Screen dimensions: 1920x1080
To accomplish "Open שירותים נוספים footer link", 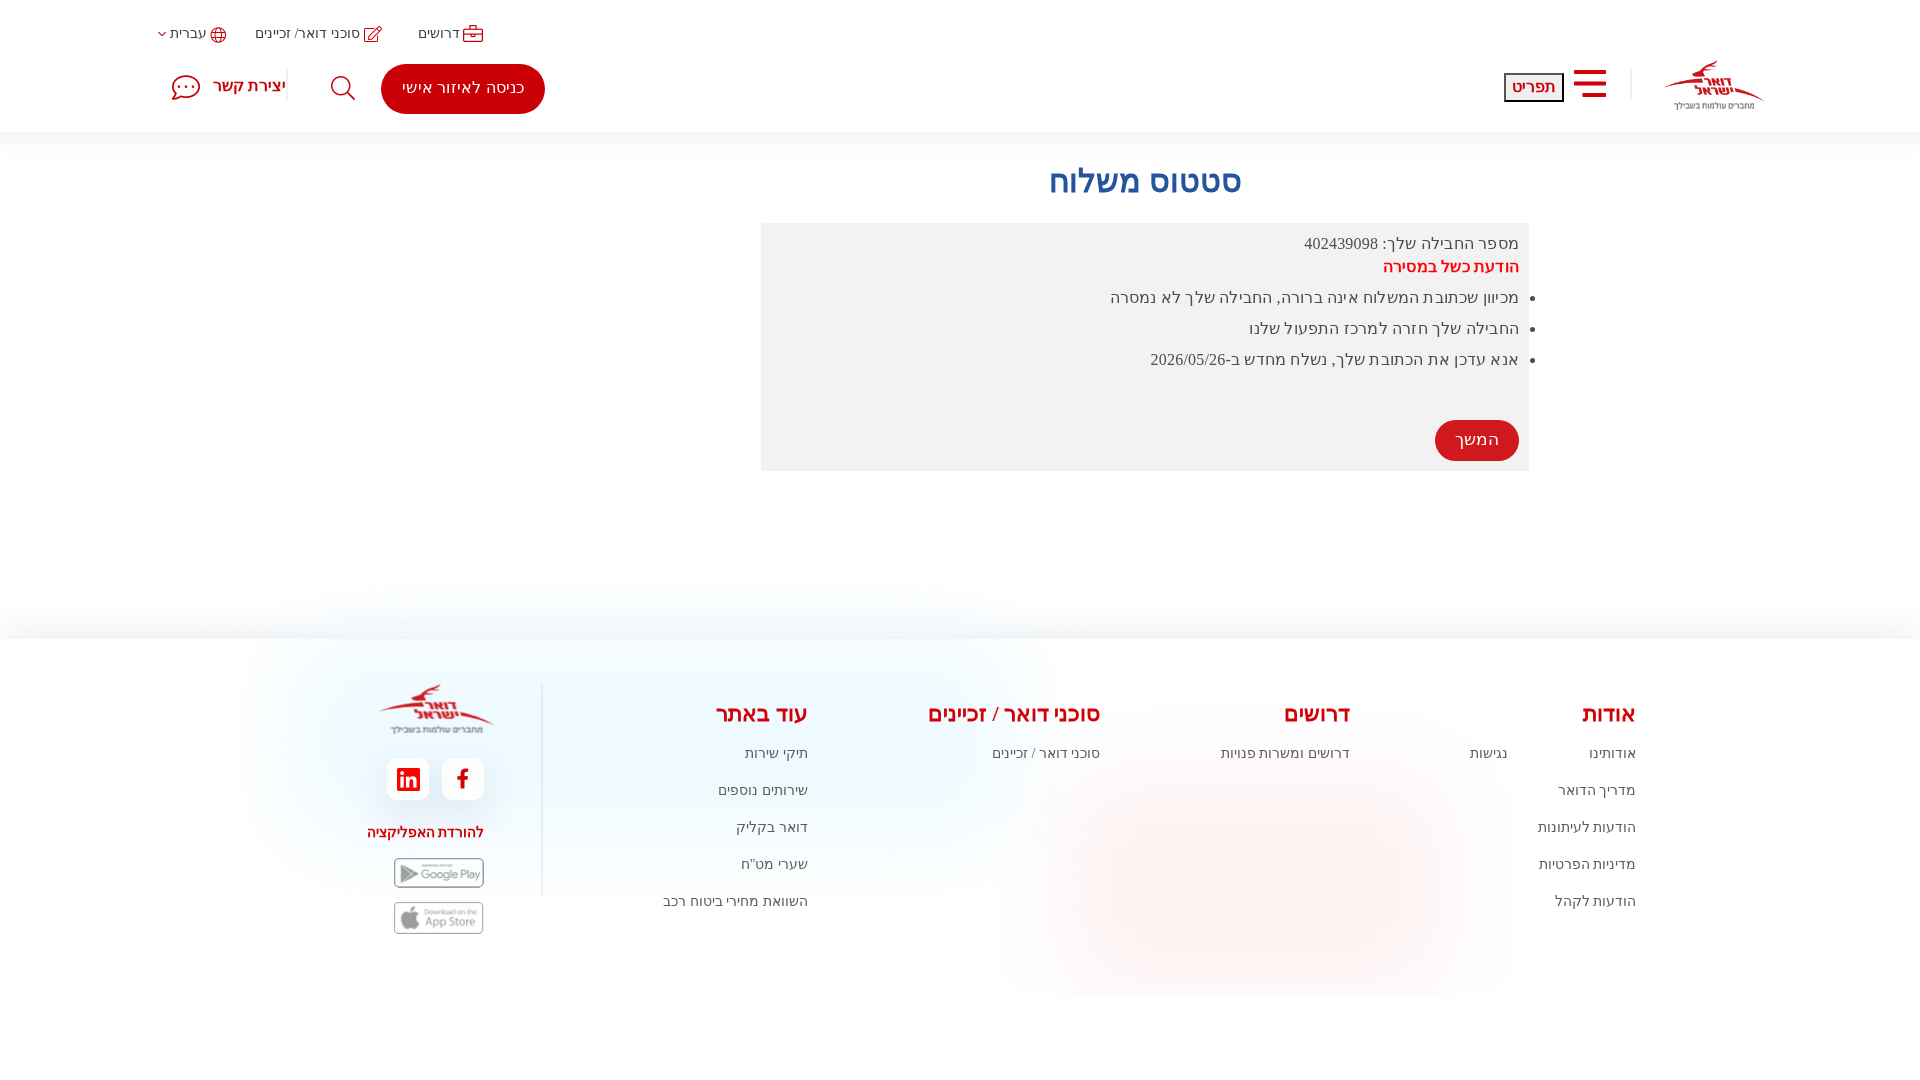I will (763, 791).
